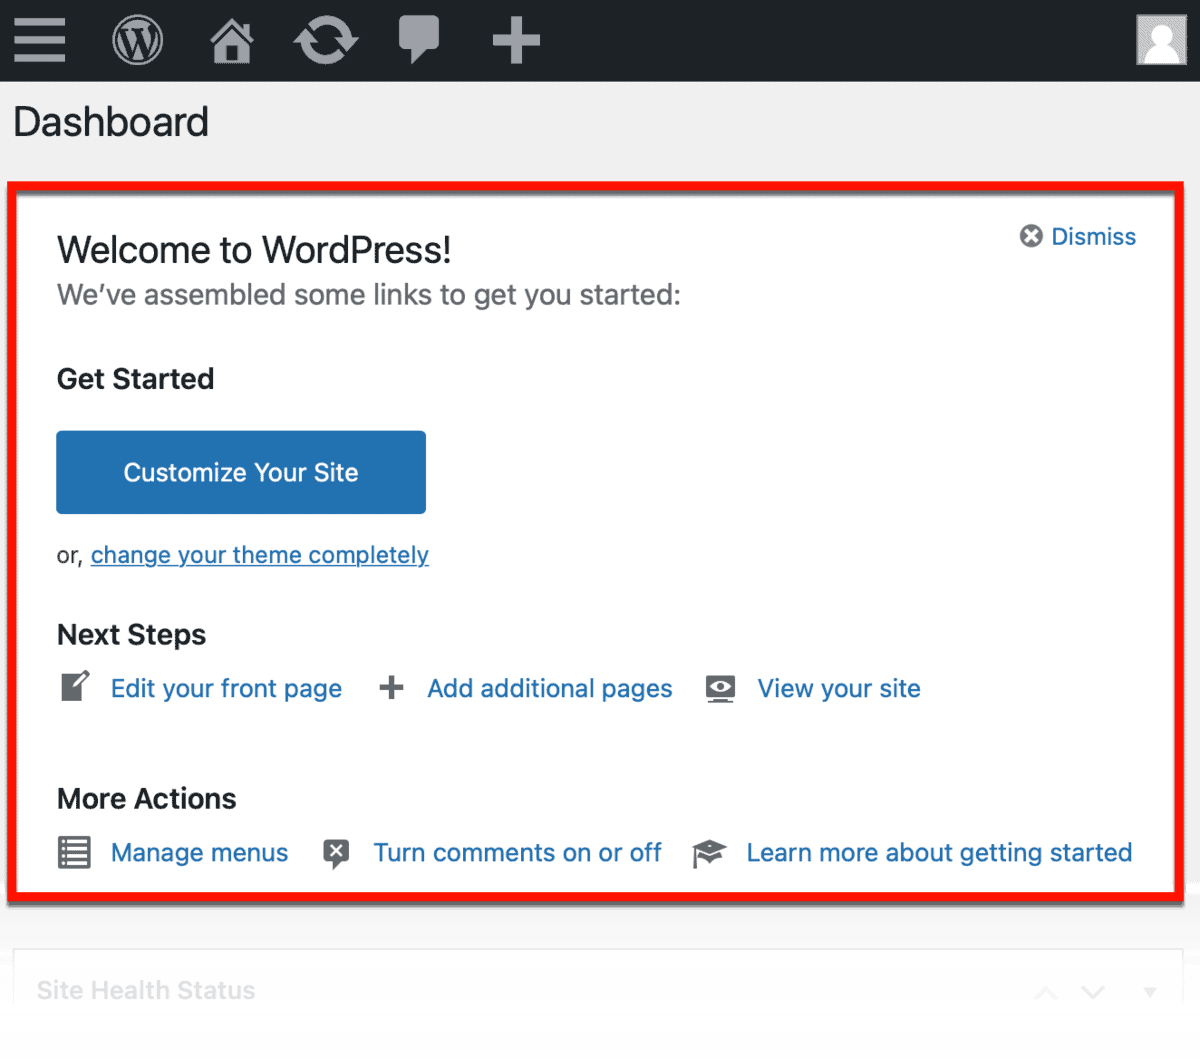This screenshot has width=1200, height=1059.
Task: Open the admin sidebar menu
Action: 39,40
